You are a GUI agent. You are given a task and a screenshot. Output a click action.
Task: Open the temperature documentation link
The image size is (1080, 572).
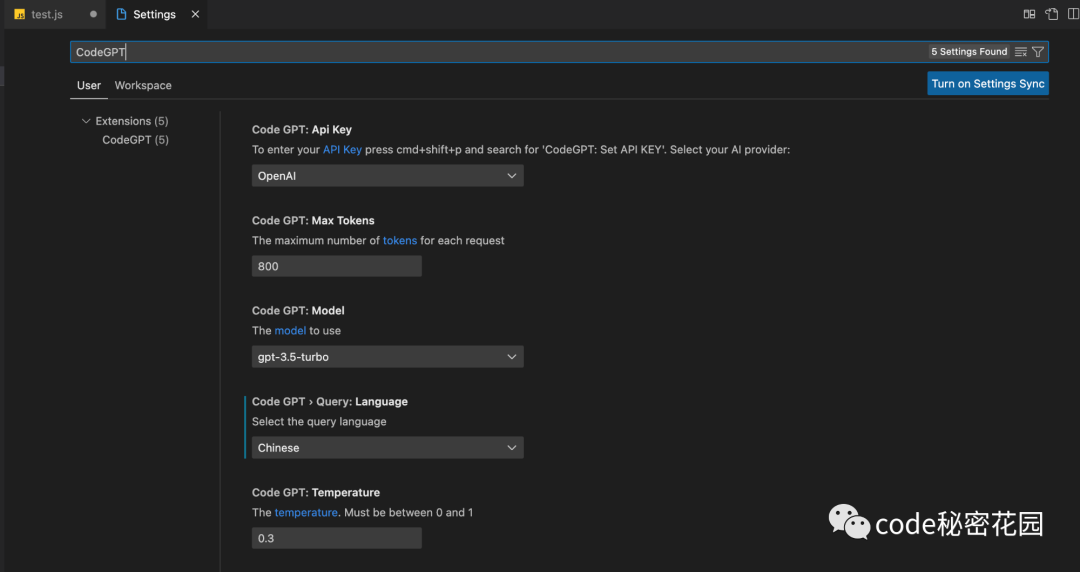[306, 513]
